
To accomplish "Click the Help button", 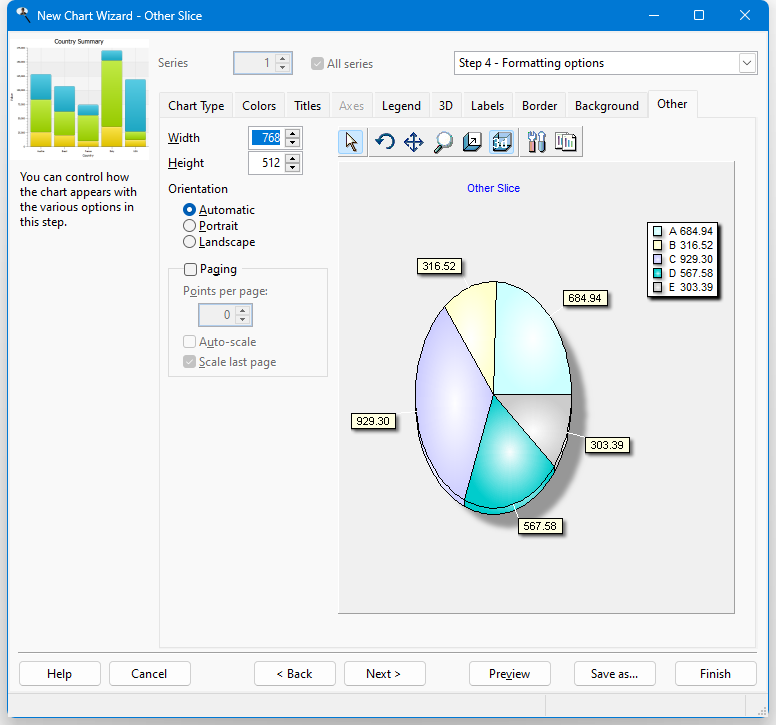I will [59, 674].
